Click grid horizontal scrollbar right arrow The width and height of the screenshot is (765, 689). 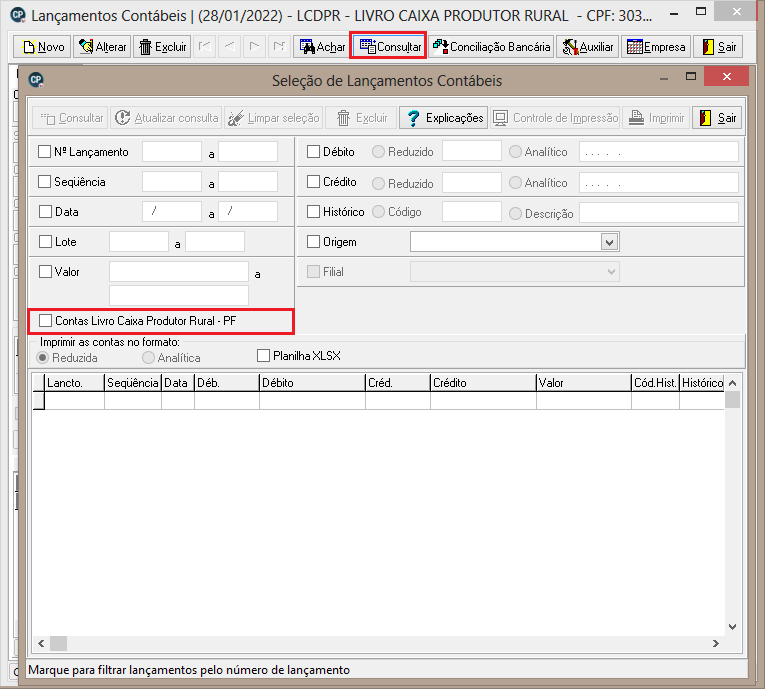click(x=715, y=644)
